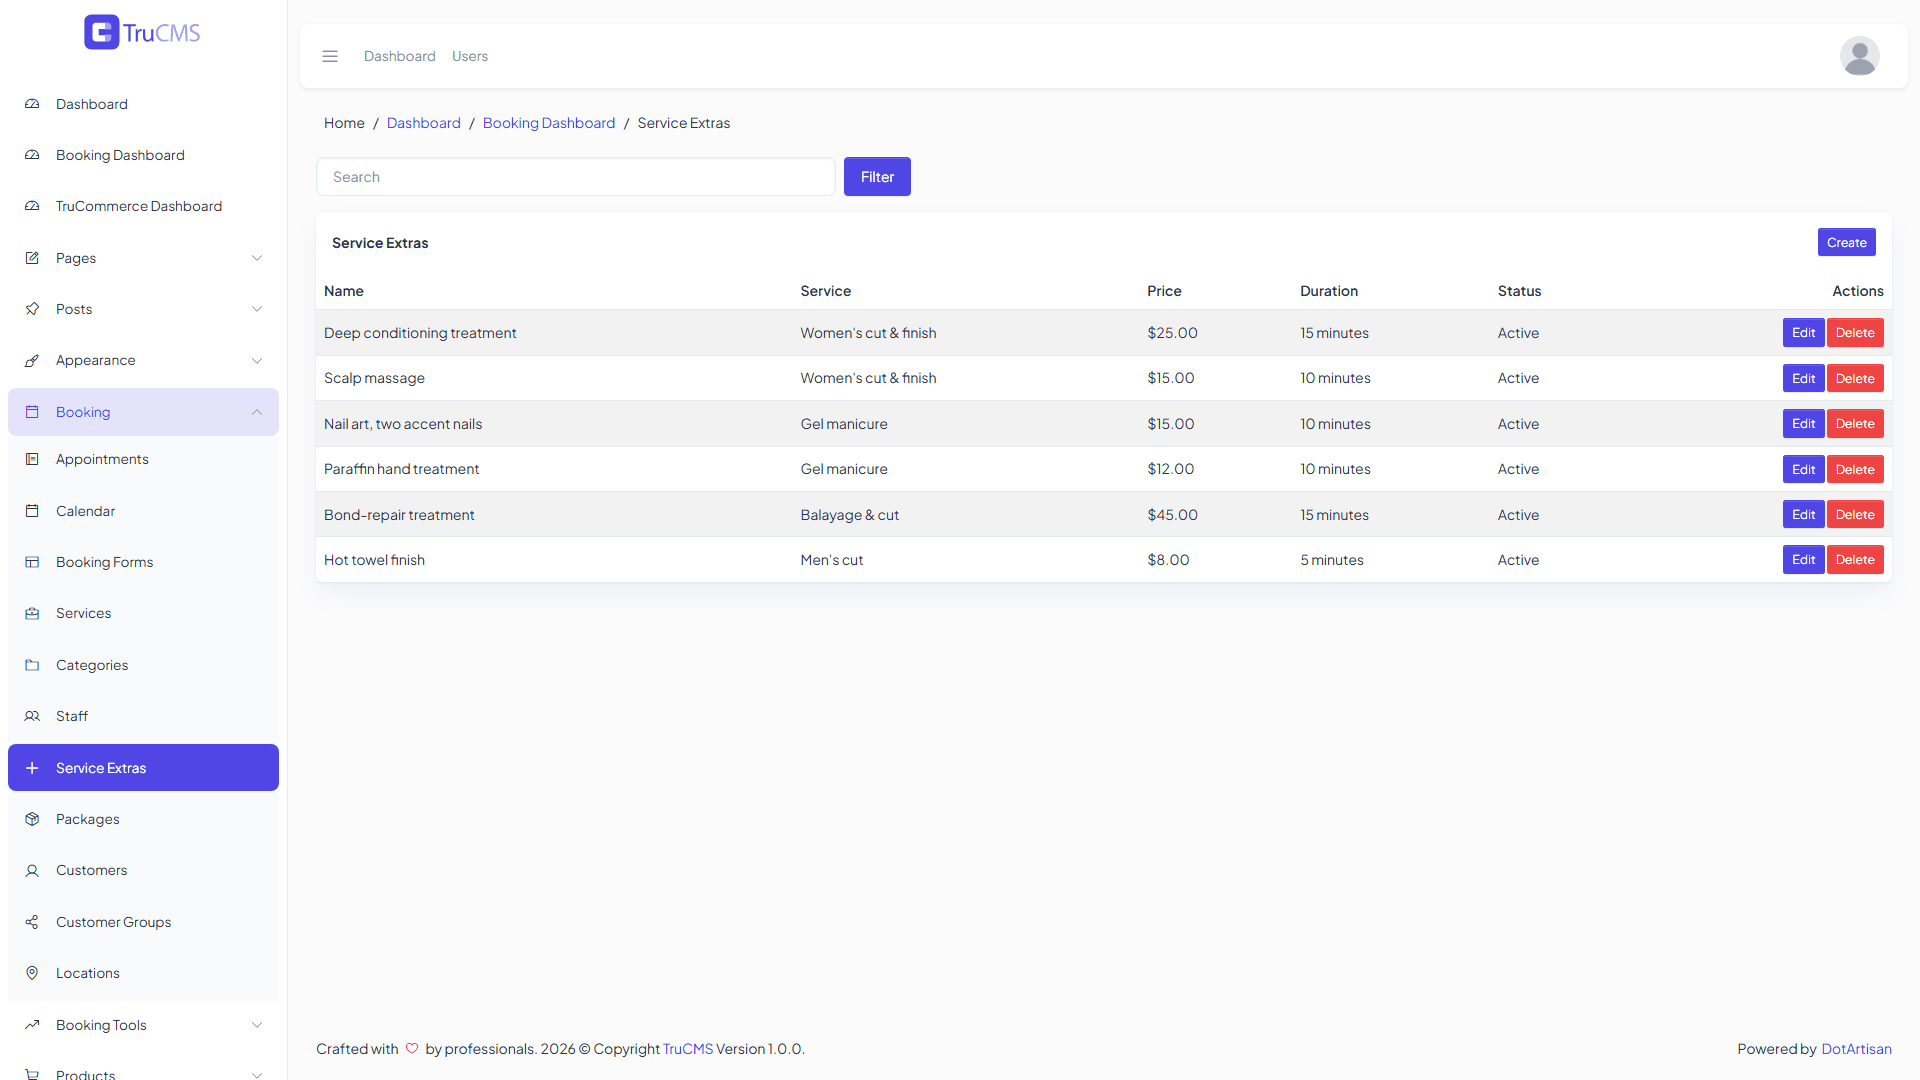This screenshot has height=1080, width=1920.
Task: Click the Calendar sidebar icon
Action: 32,511
